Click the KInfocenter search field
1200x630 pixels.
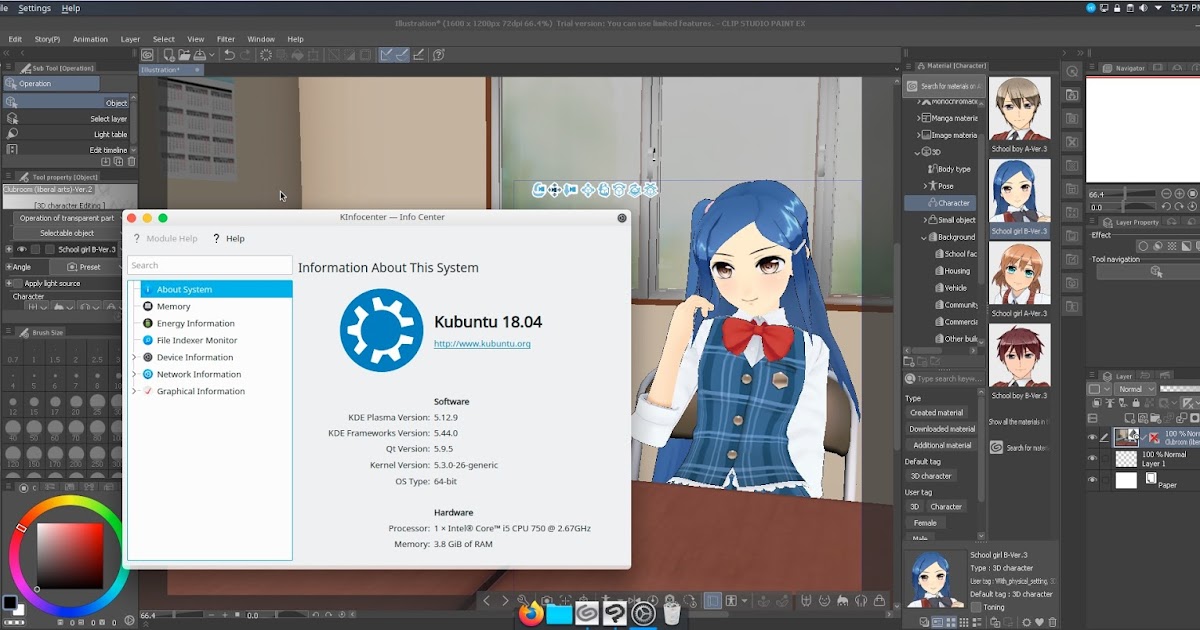click(210, 265)
